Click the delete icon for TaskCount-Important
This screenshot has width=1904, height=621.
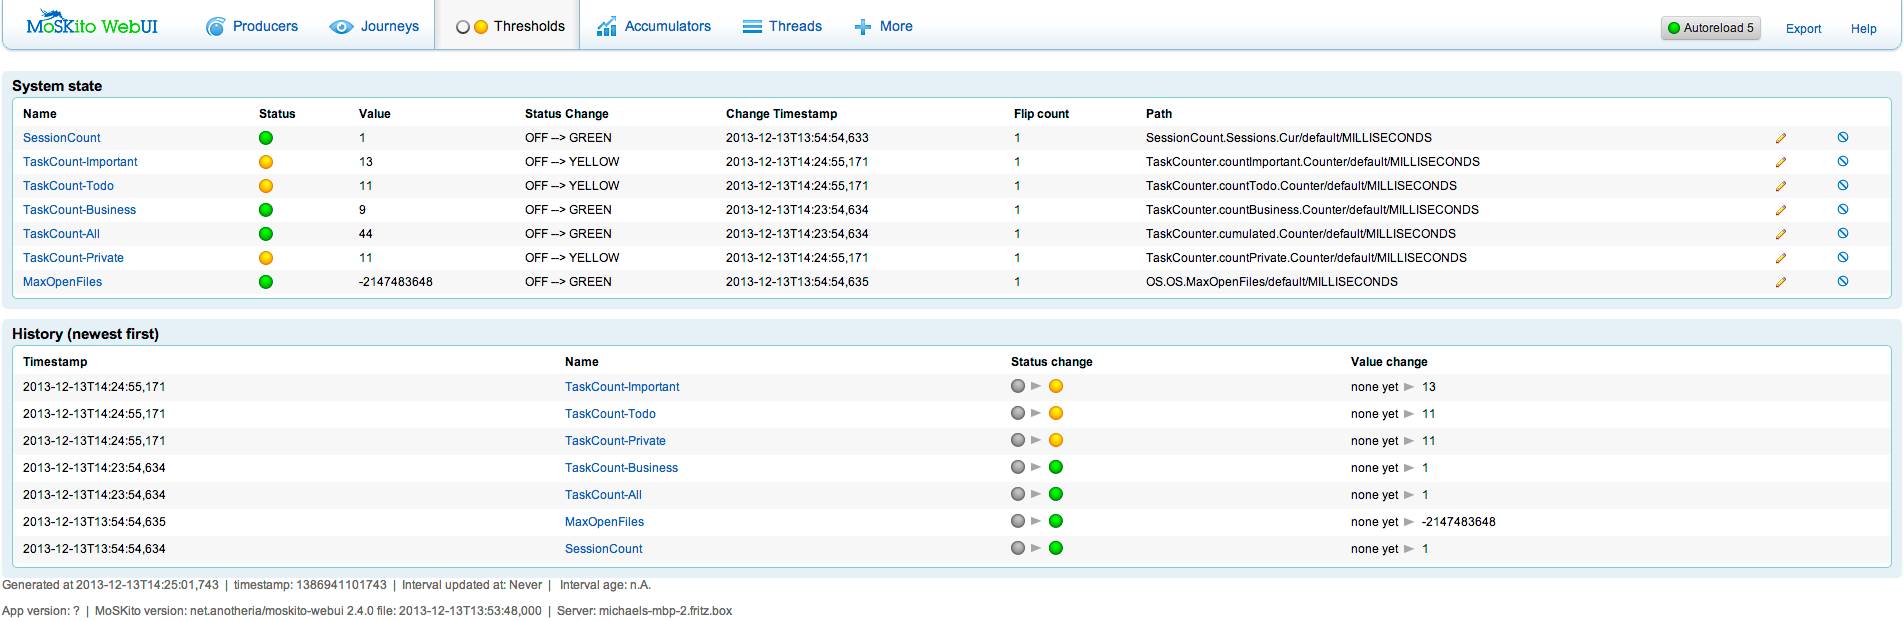1843,161
